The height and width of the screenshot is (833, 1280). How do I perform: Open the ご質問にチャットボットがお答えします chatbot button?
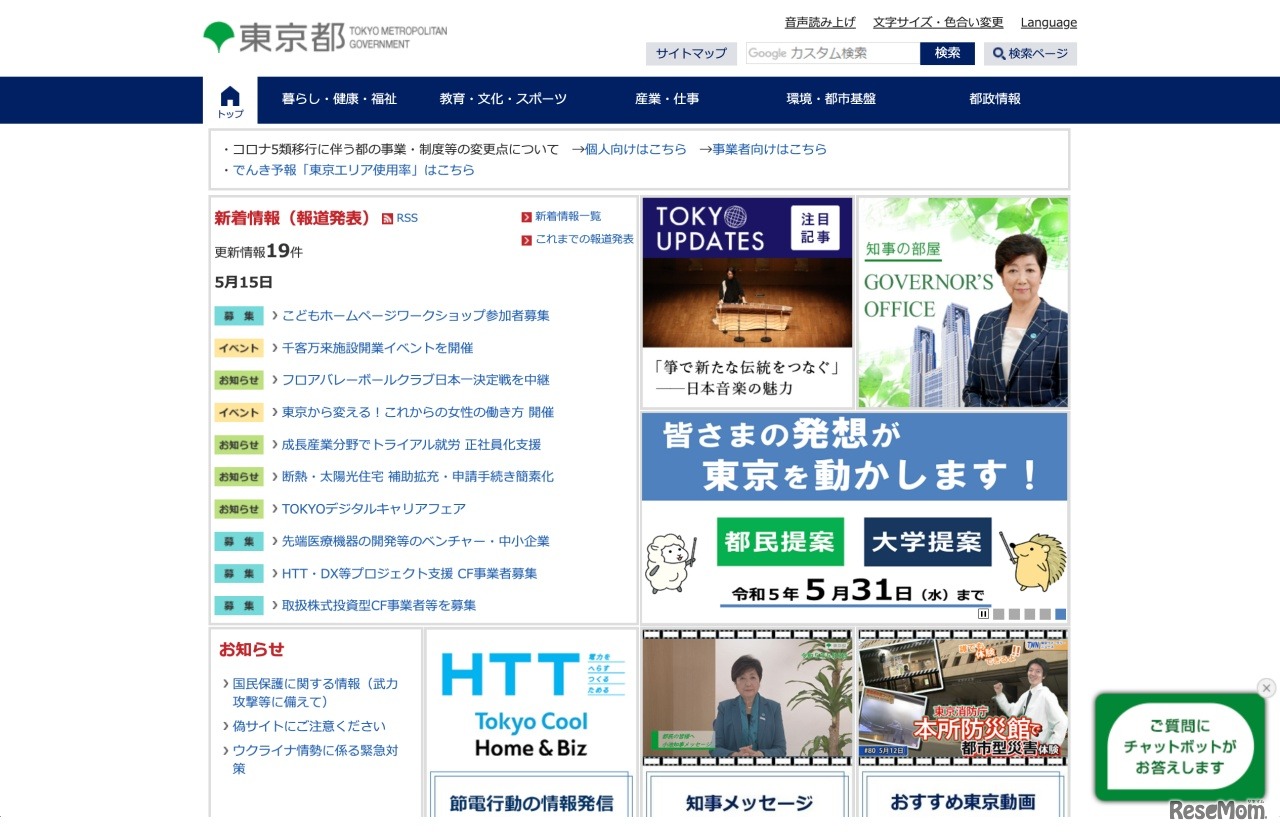click(1180, 746)
